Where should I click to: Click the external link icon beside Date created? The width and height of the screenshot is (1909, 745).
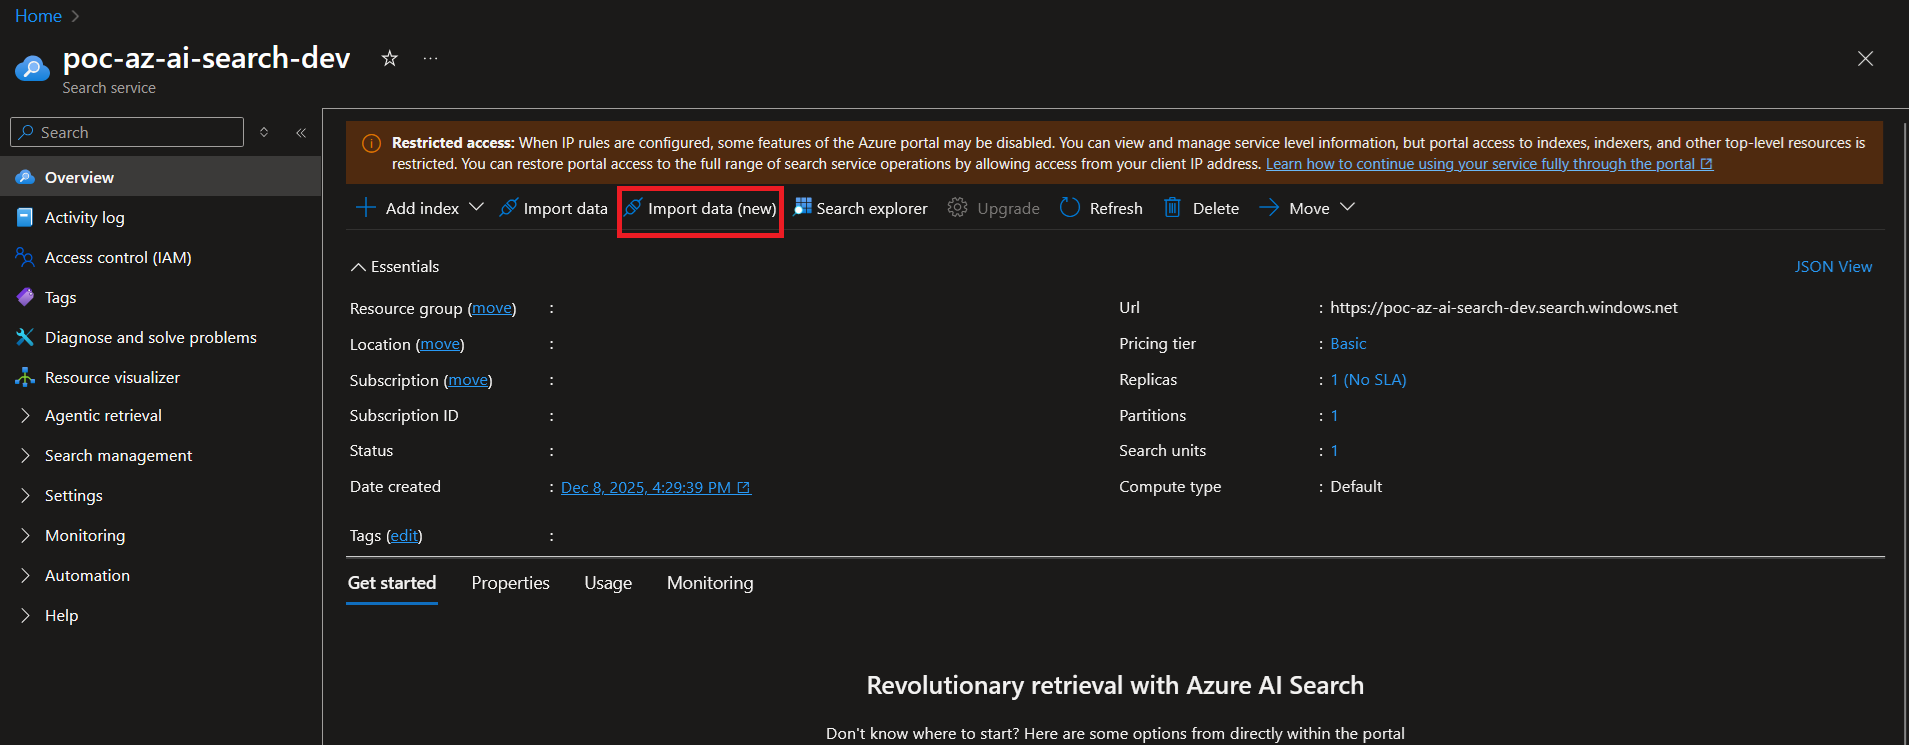[744, 488]
